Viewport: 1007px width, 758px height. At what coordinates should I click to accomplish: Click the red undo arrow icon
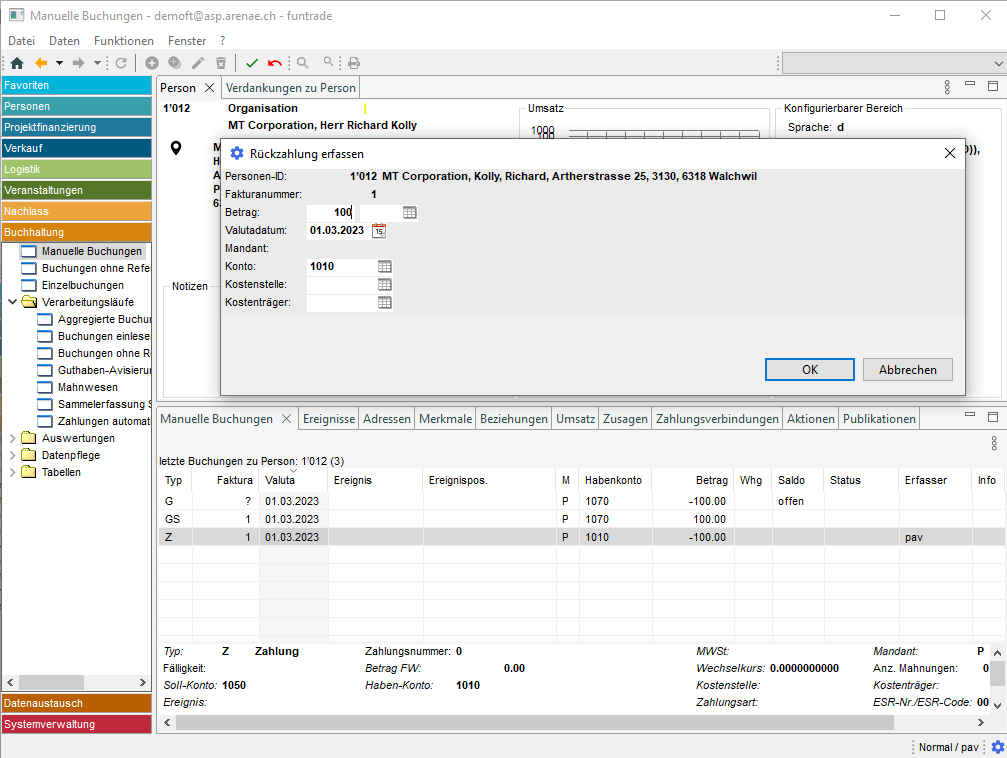pyautogui.click(x=274, y=63)
